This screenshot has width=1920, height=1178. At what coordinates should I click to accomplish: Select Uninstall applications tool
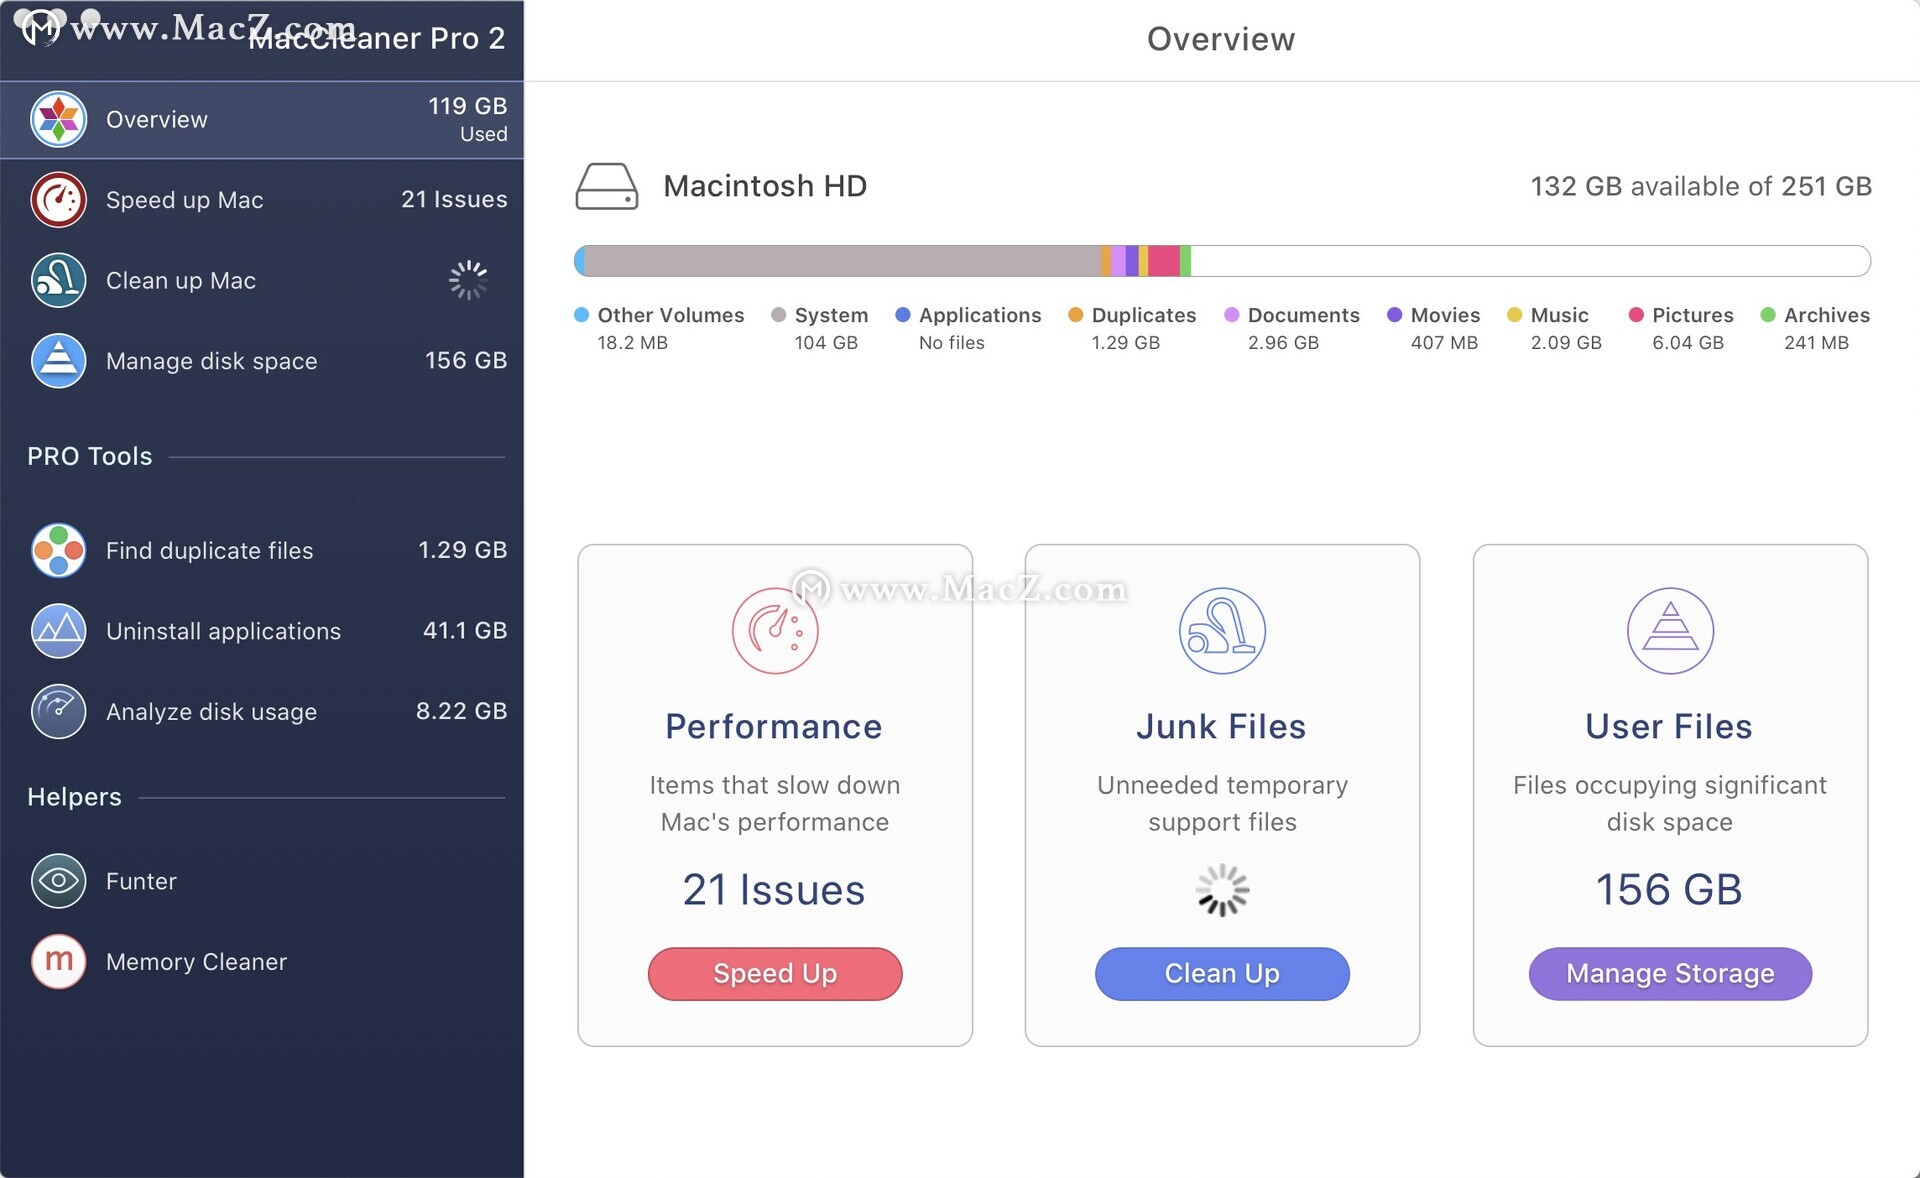[261, 631]
